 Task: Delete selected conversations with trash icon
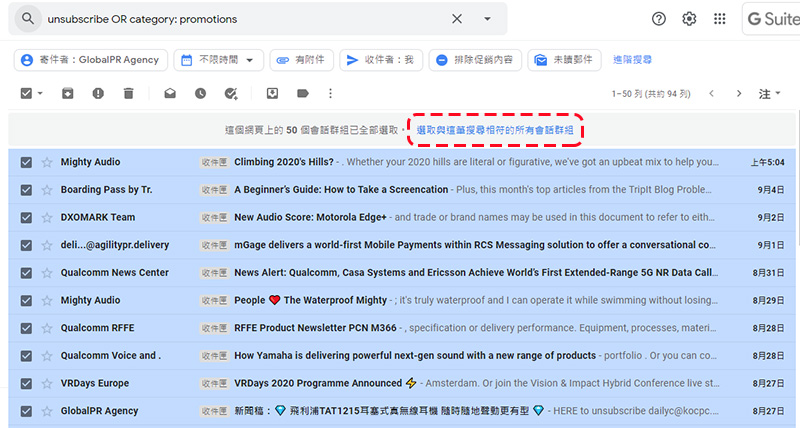(129, 93)
